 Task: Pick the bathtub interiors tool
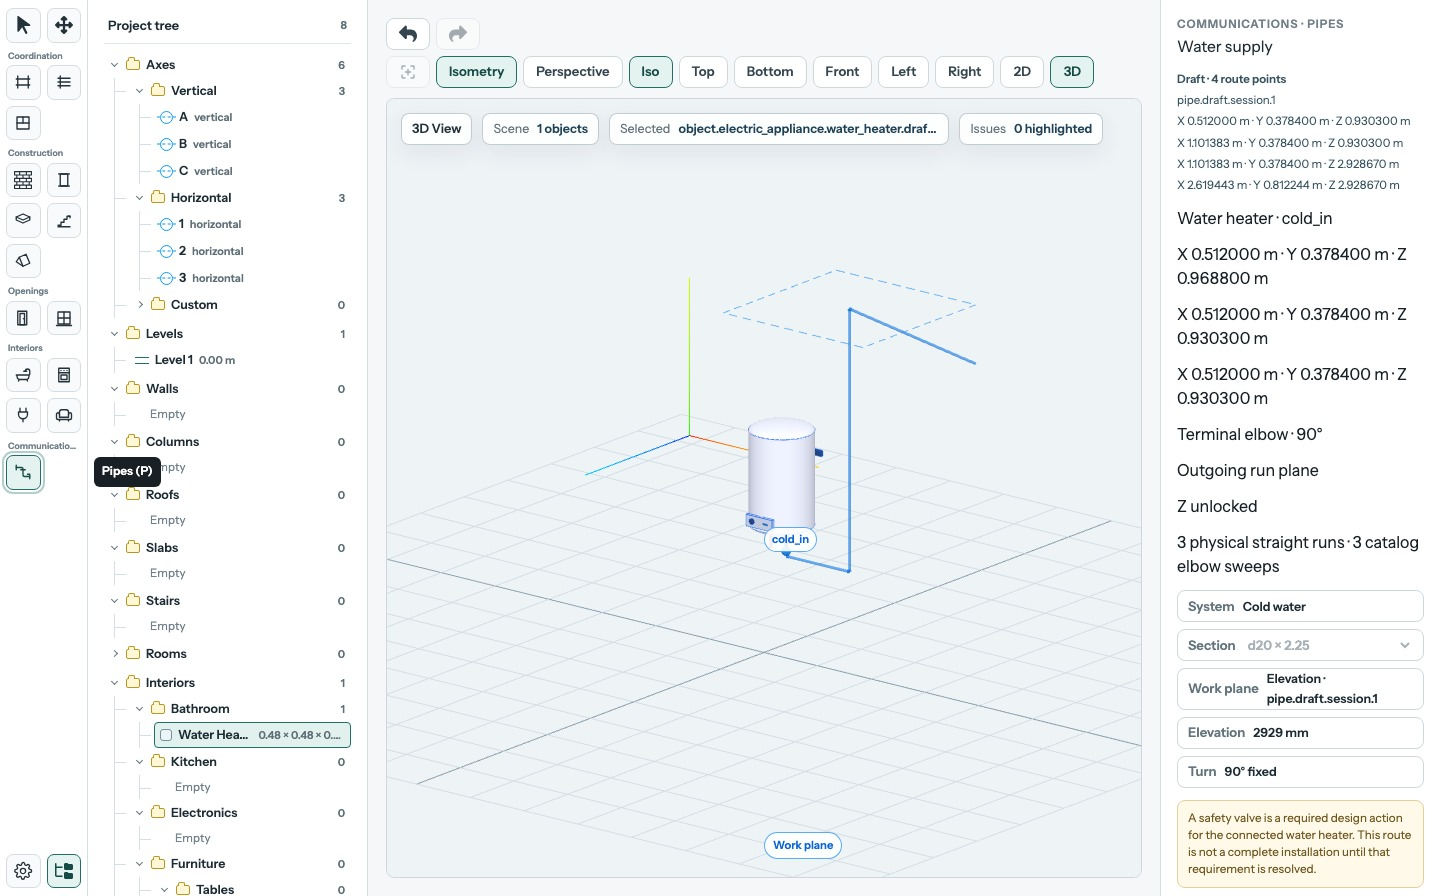tap(23, 375)
